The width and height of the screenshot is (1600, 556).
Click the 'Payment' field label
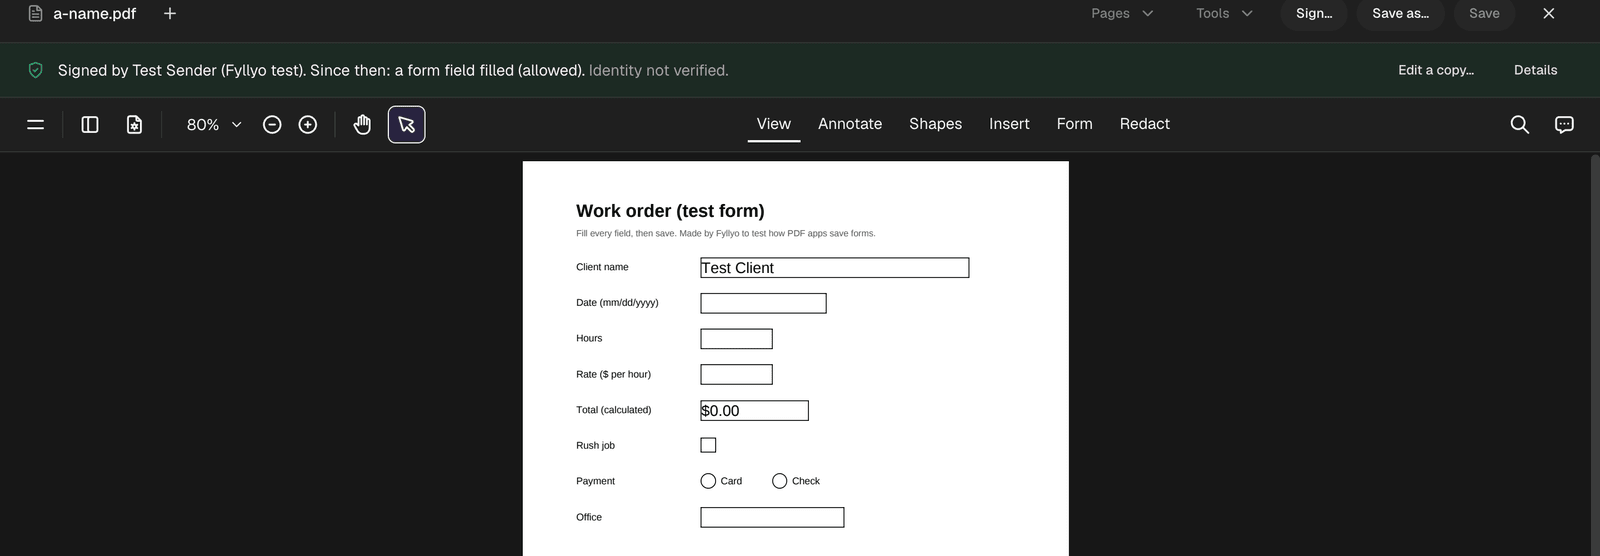595,481
